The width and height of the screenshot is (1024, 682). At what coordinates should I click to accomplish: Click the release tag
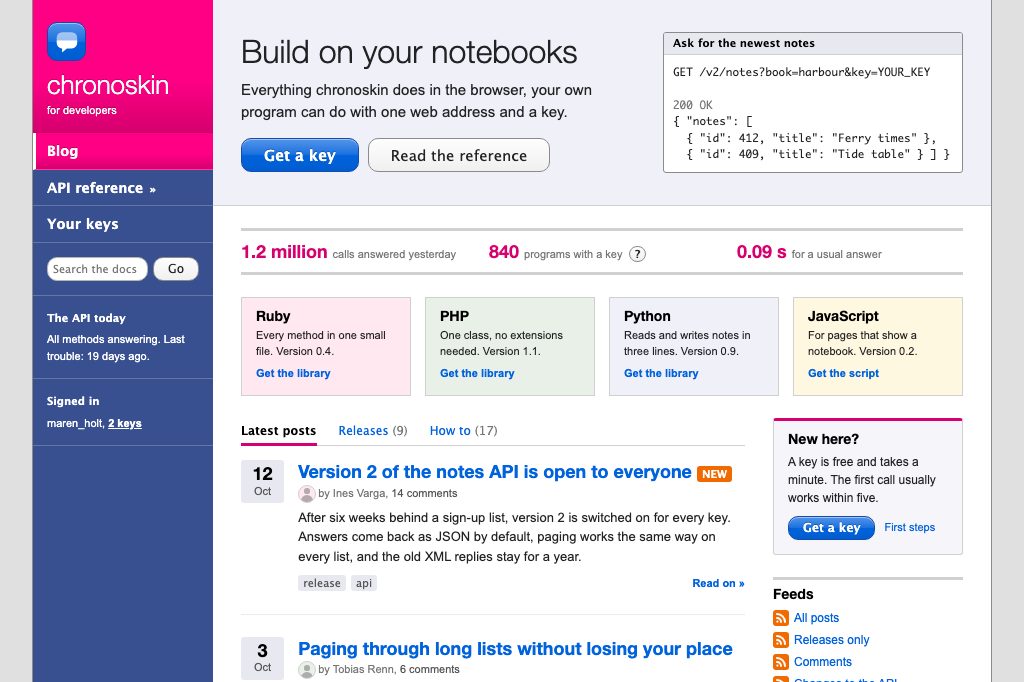(322, 583)
